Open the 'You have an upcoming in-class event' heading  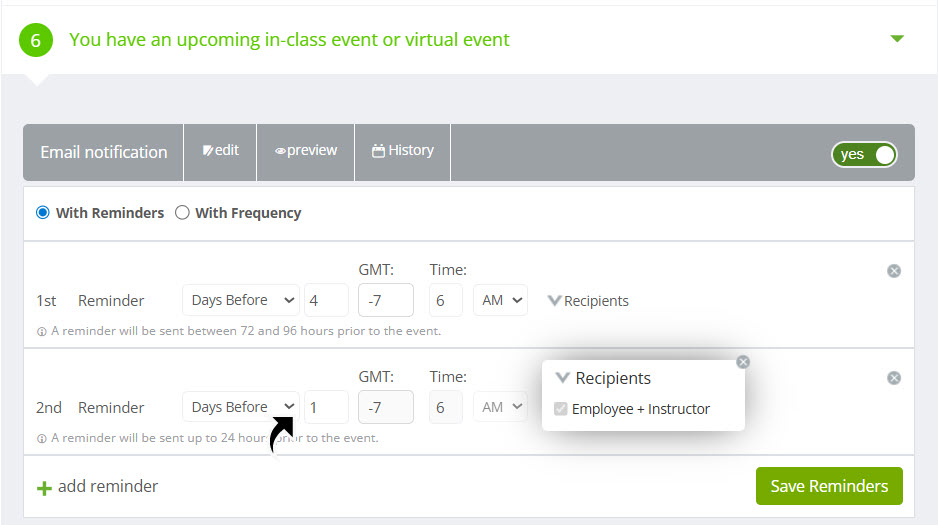pos(289,39)
